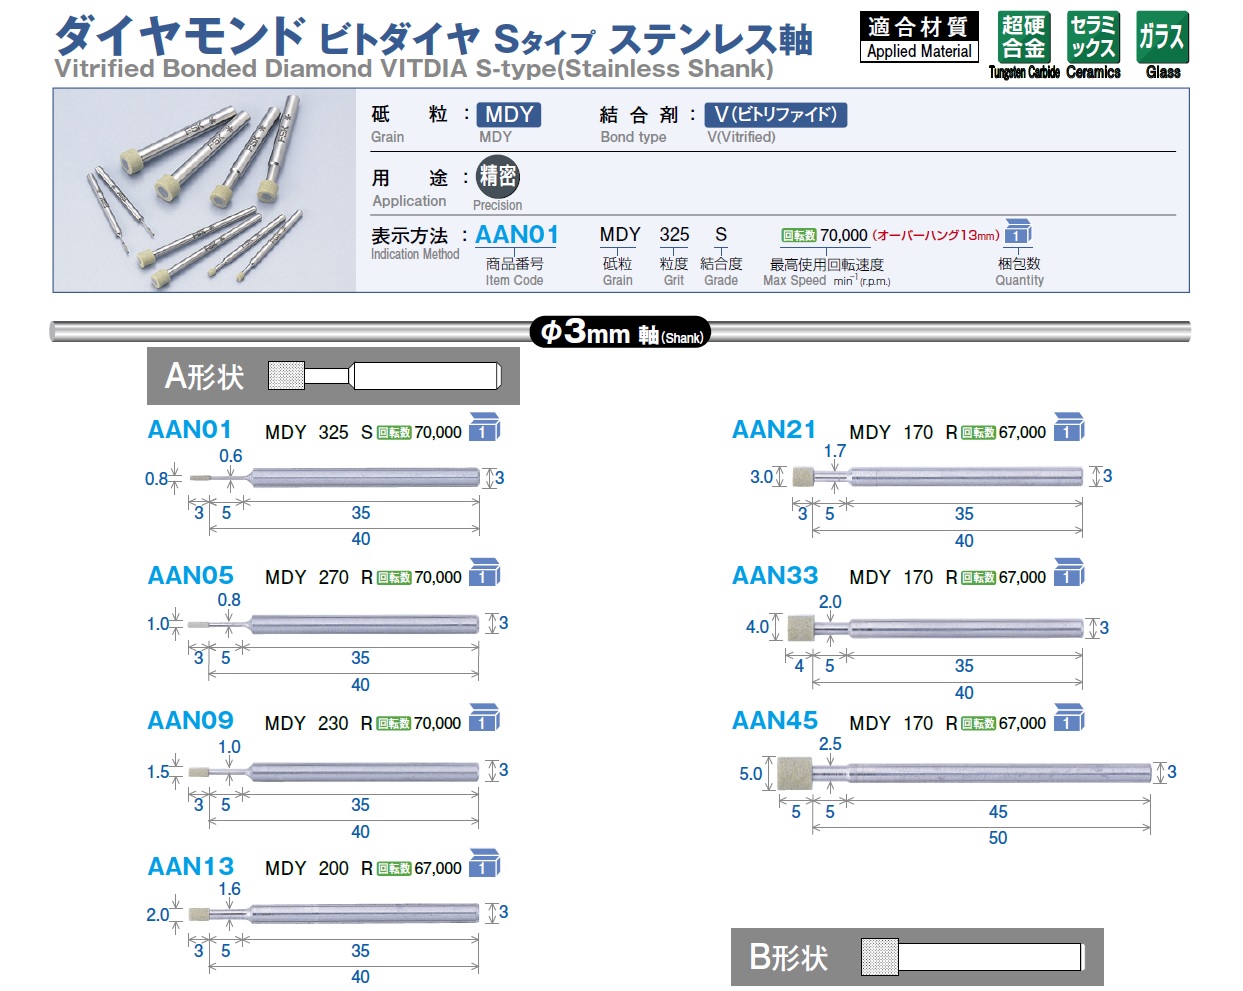Click the diamond tools product photo
Image resolution: width=1243 pixels, height=991 pixels.
pyautogui.click(x=204, y=190)
